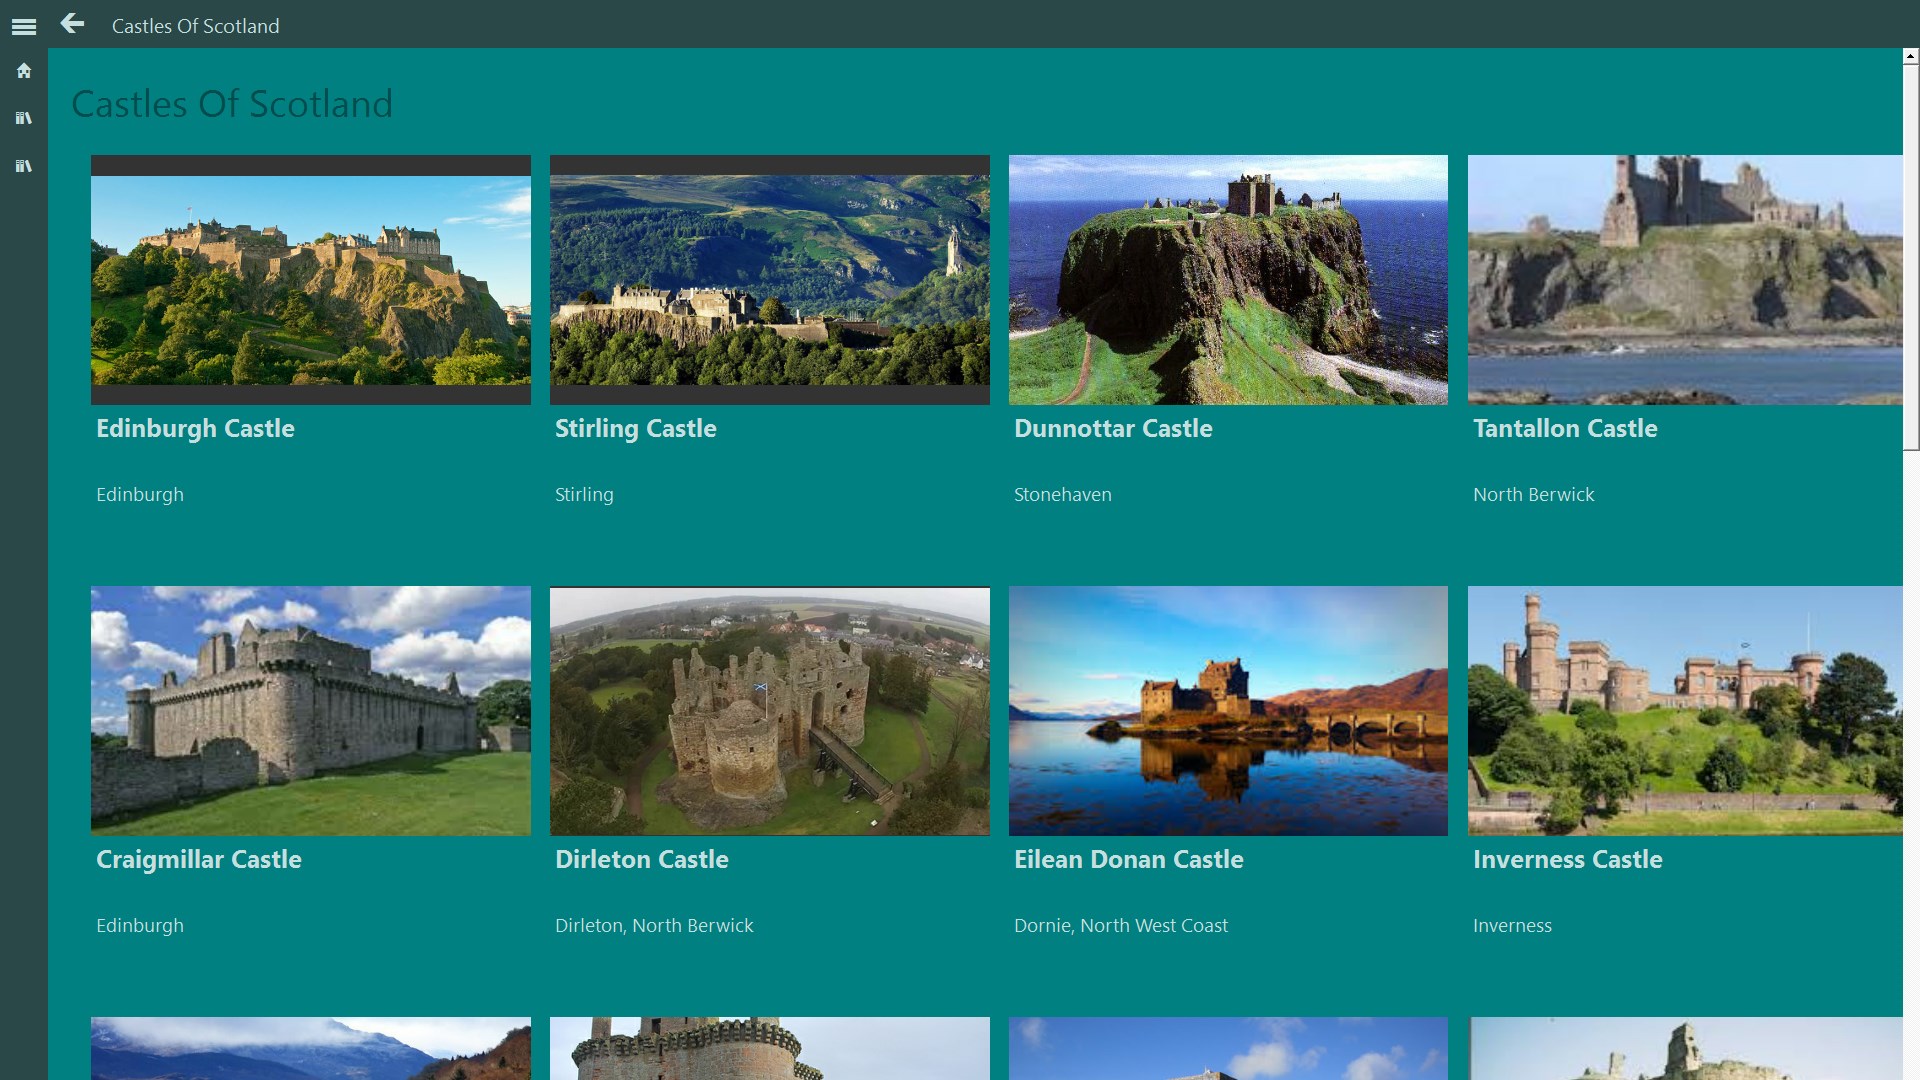Open the Eilean Donan Castle link
The width and height of the screenshot is (1920, 1080).
pos(1128,859)
